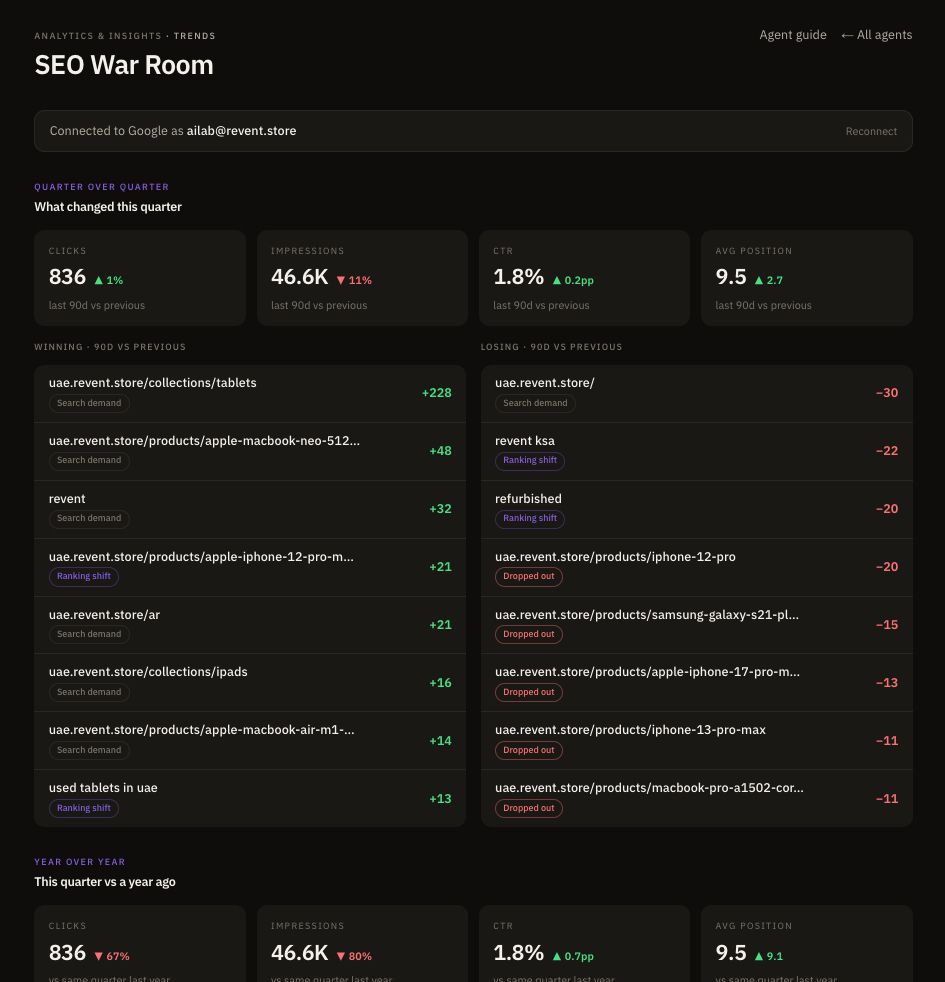Image resolution: width=945 pixels, height=982 pixels.
Task: Click Dropped out tag under iphone-13-pro-max
Action: [529, 750]
